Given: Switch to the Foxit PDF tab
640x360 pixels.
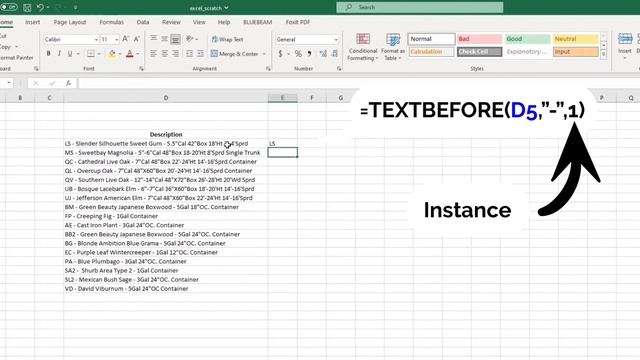Looking at the screenshot, I should coord(298,22).
